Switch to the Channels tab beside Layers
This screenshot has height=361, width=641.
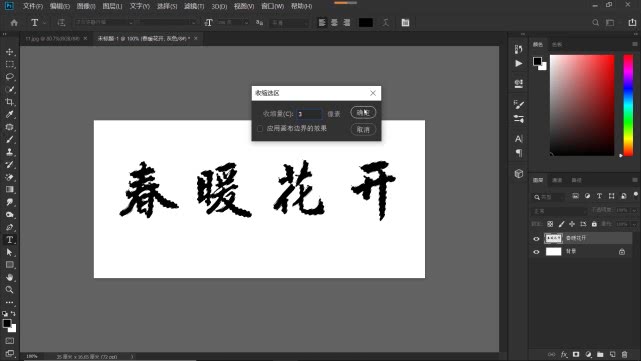click(557, 180)
